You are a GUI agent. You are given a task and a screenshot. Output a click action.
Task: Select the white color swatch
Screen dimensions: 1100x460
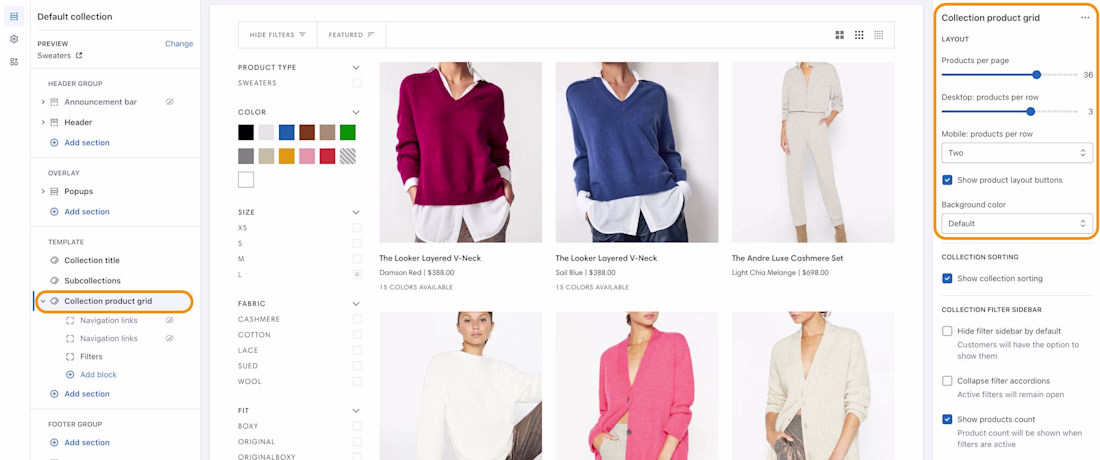(x=246, y=180)
